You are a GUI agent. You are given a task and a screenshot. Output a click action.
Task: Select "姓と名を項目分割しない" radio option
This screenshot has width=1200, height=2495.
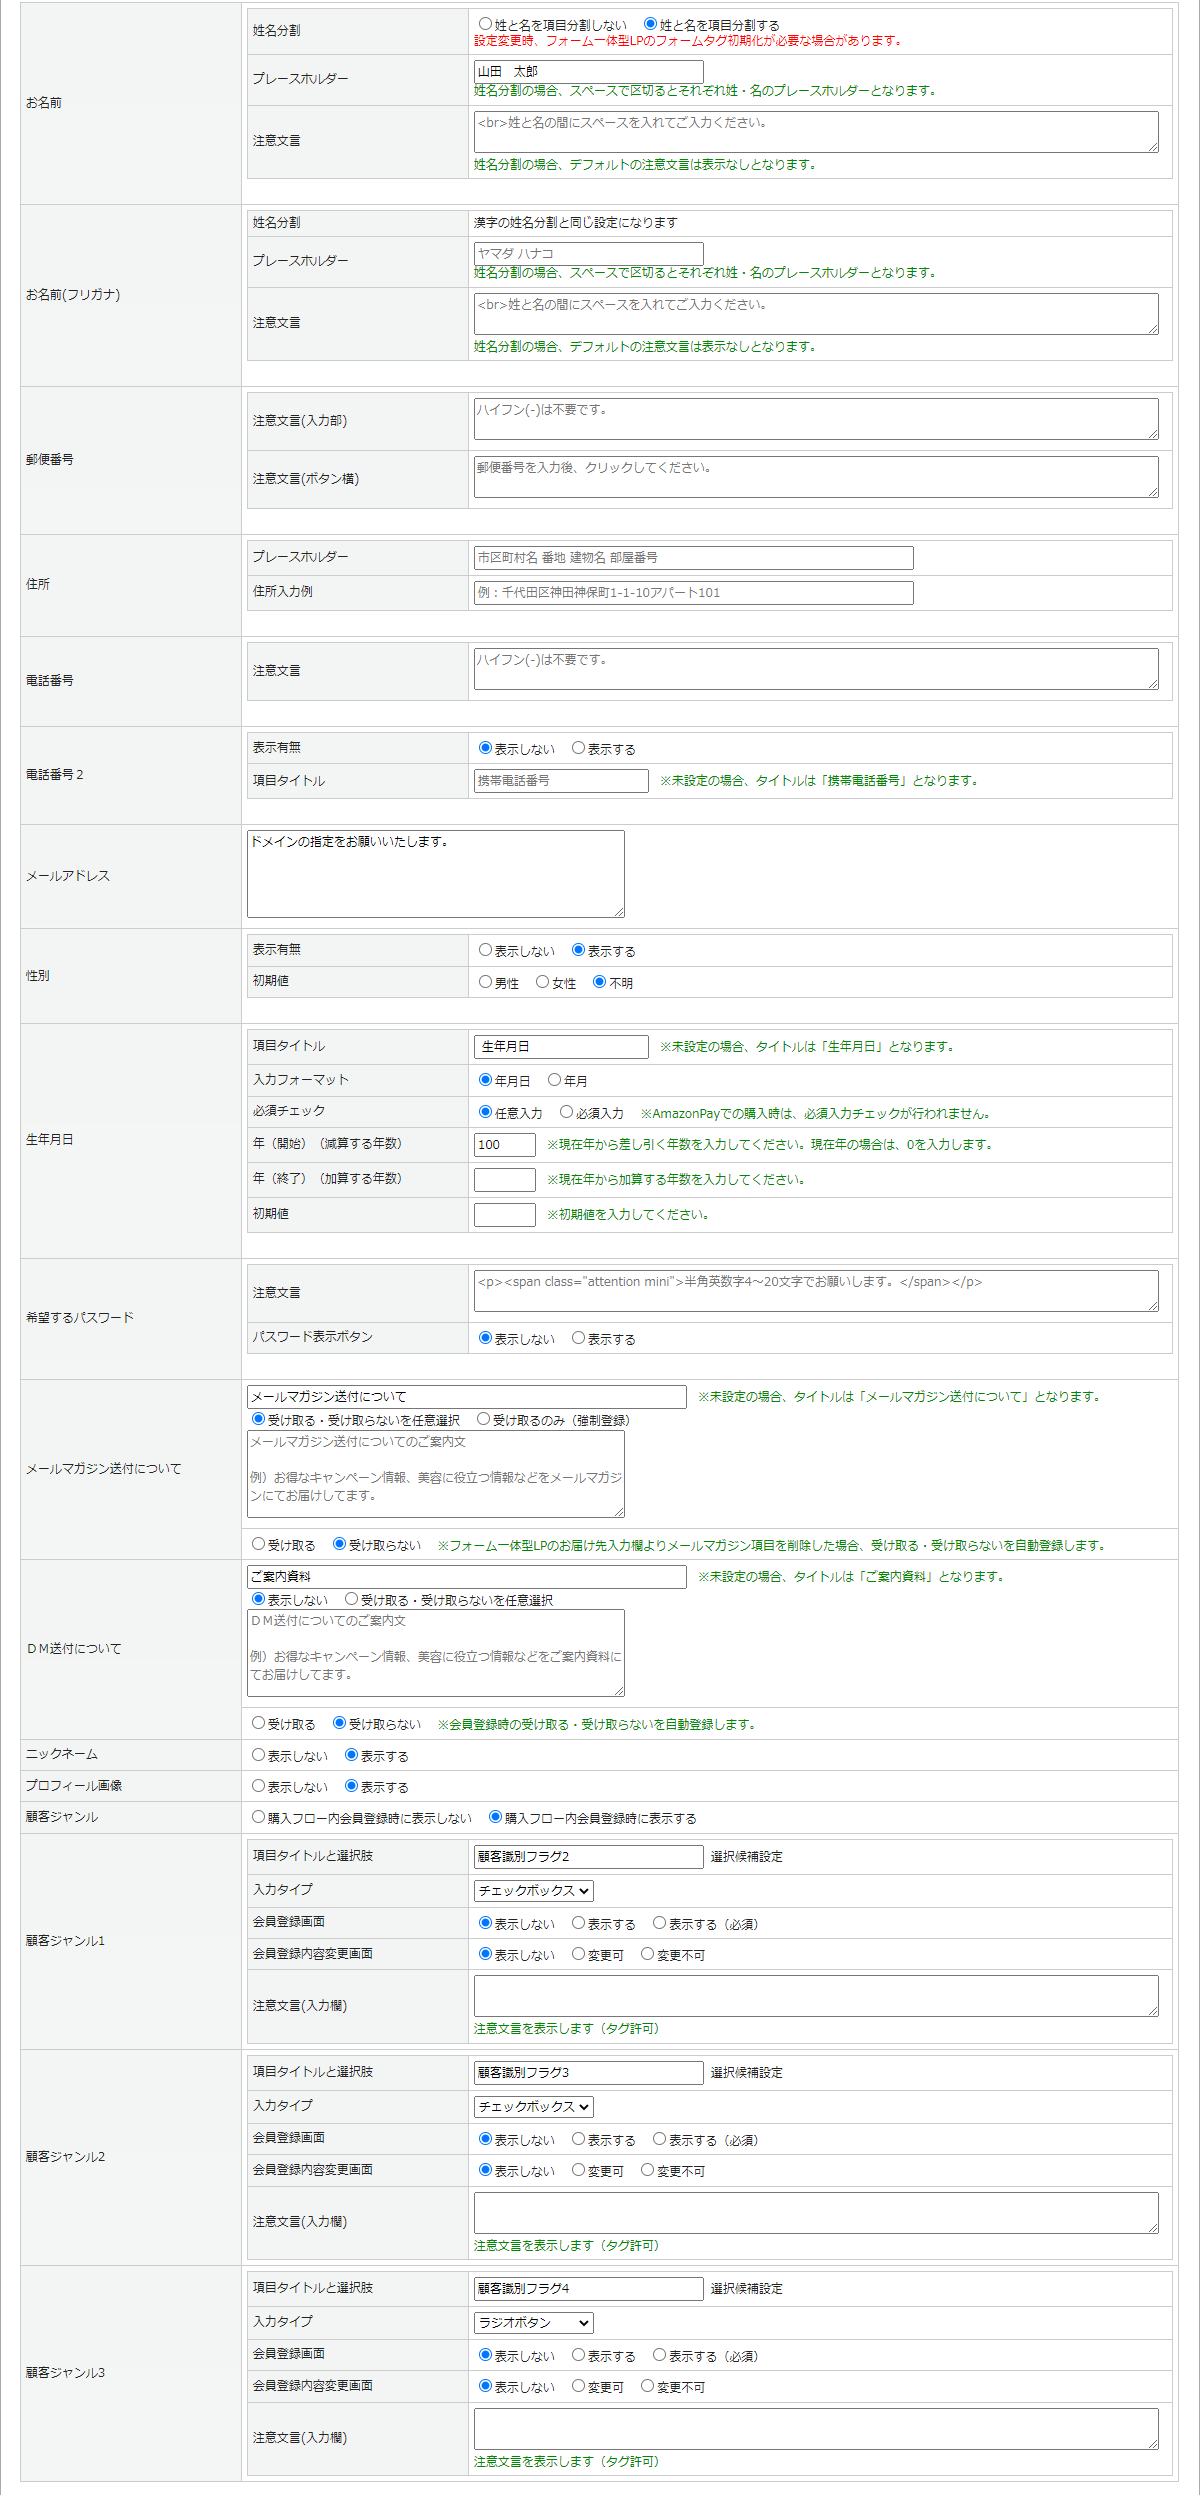(485, 24)
